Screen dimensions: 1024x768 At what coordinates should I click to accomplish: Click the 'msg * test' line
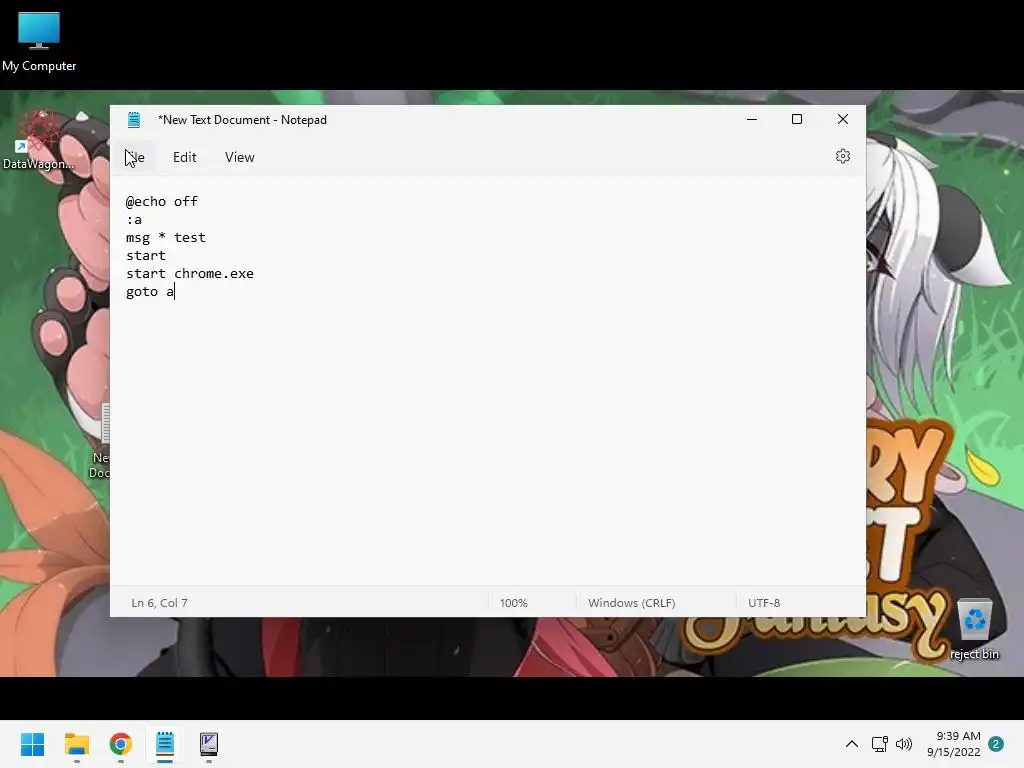(166, 237)
